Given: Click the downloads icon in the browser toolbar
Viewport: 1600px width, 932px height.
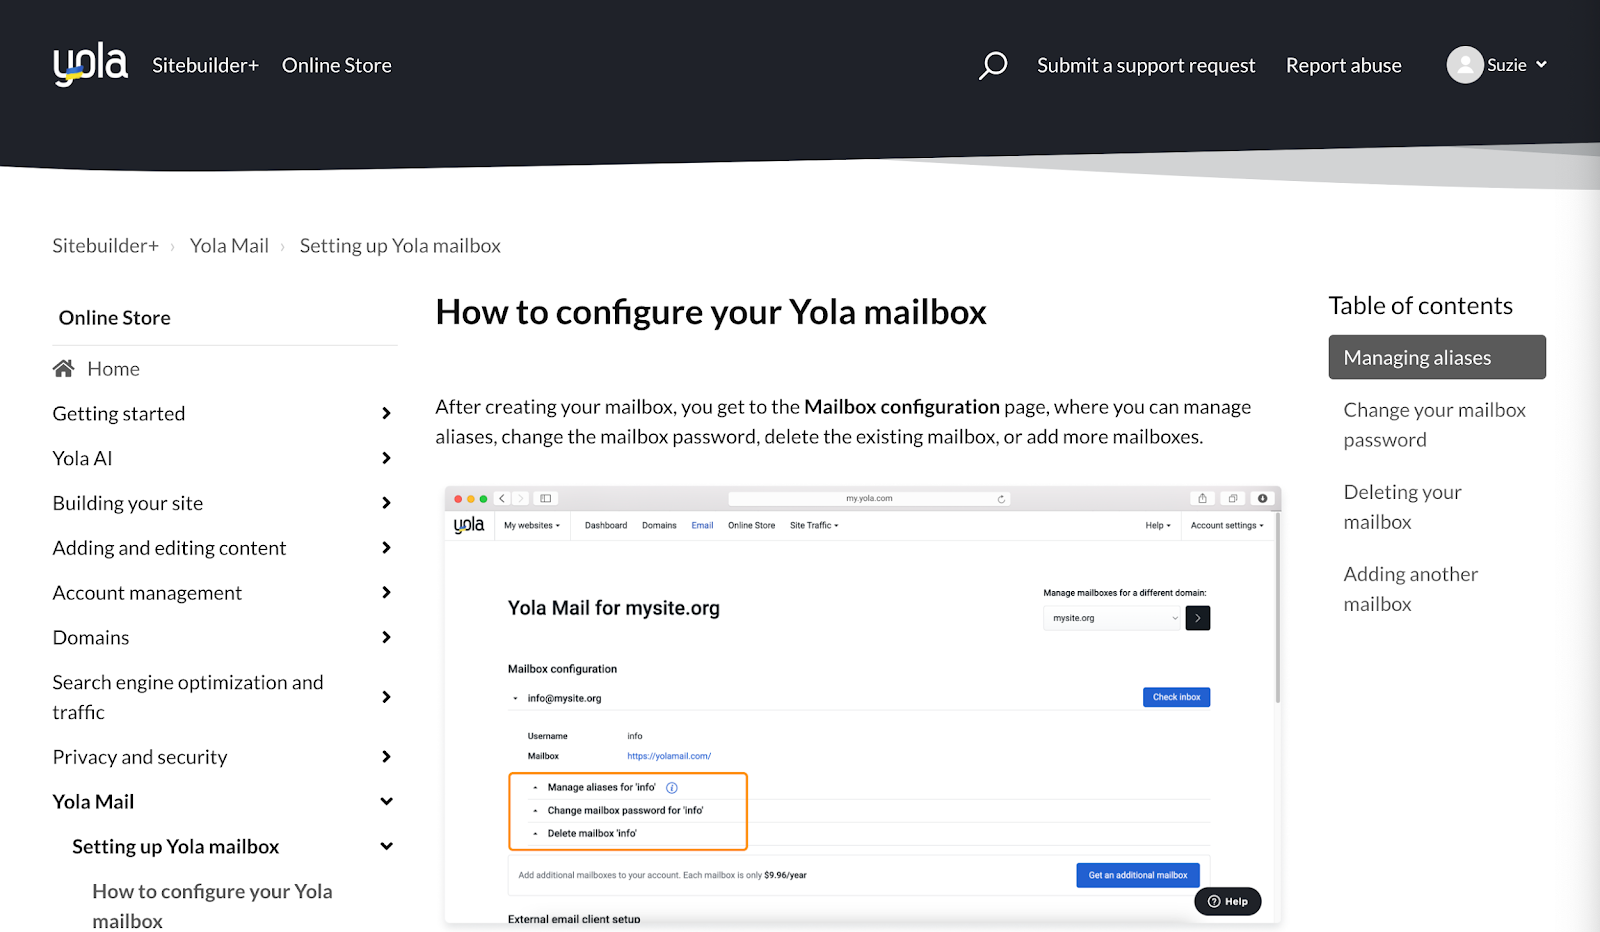Looking at the screenshot, I should (x=1262, y=497).
